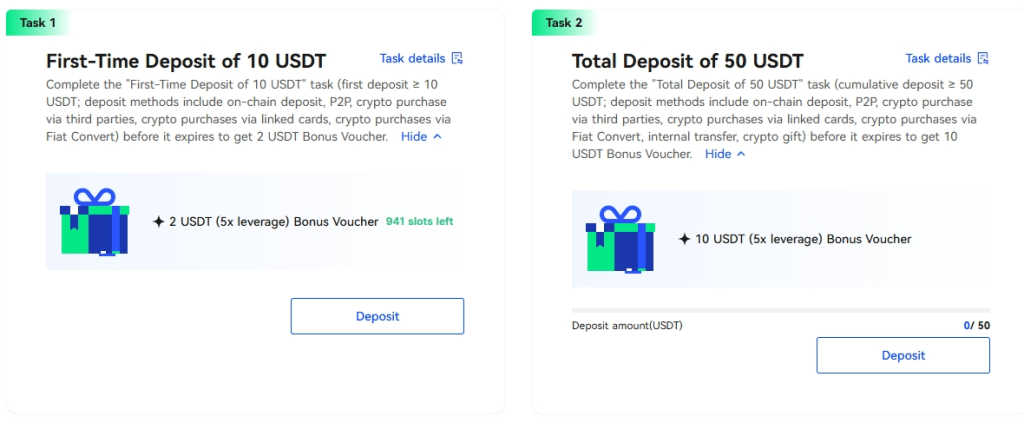Click the "Total Deposit of 50 USDT" heading
The height and width of the screenshot is (423, 1024).
(687, 61)
